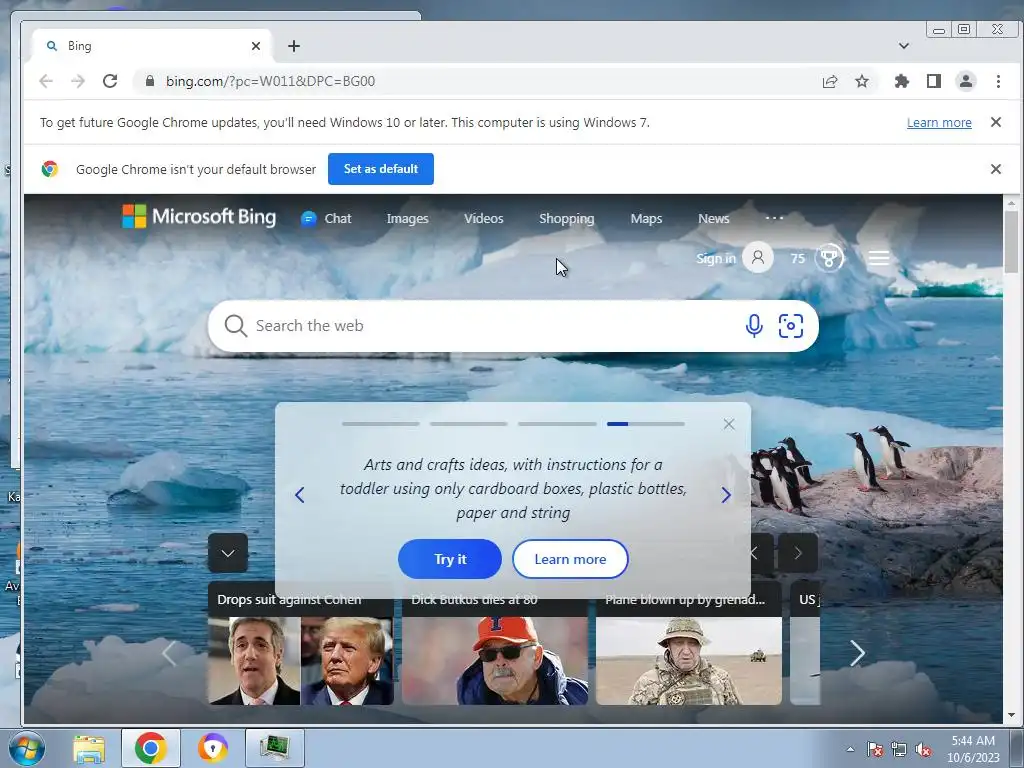This screenshot has width=1024, height=768.
Task: Start voice search with microphone icon
Action: click(x=754, y=326)
